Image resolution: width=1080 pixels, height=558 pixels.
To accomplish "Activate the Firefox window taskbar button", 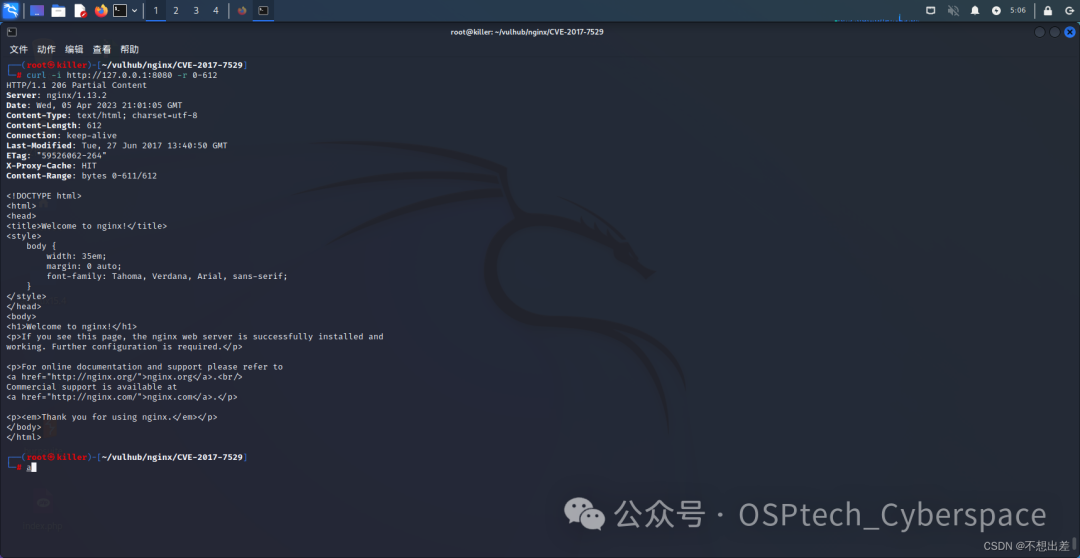I will (242, 10).
